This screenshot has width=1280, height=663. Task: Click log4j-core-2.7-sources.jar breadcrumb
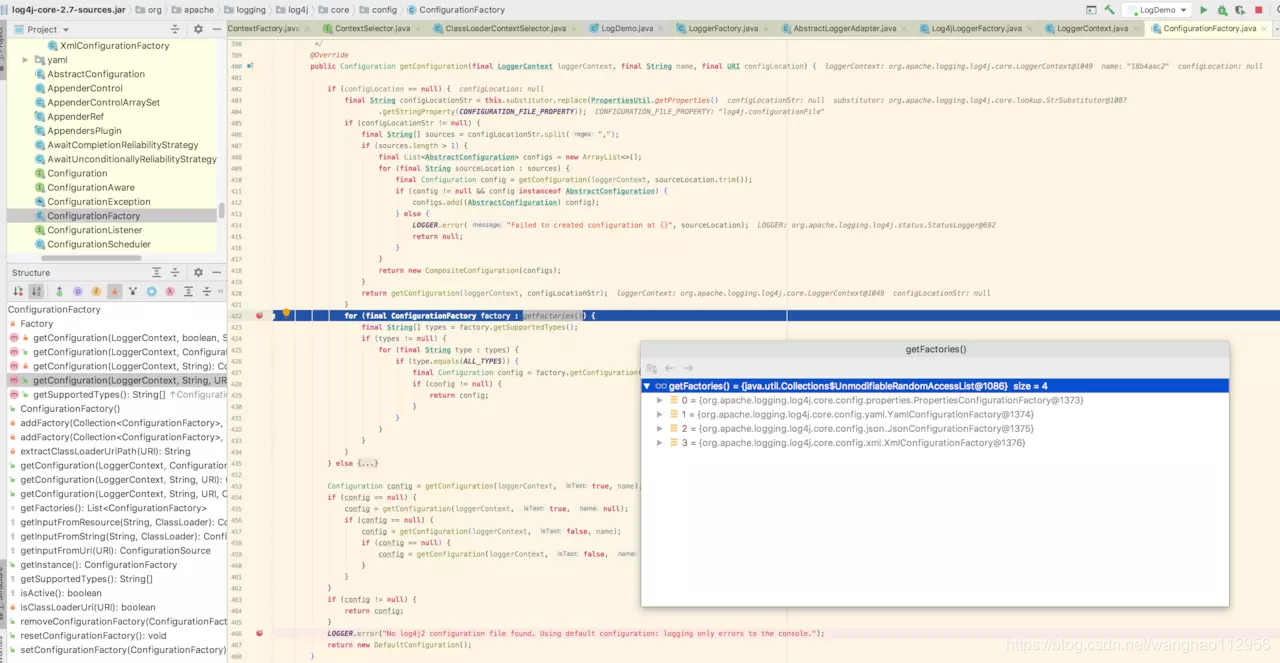62,10
